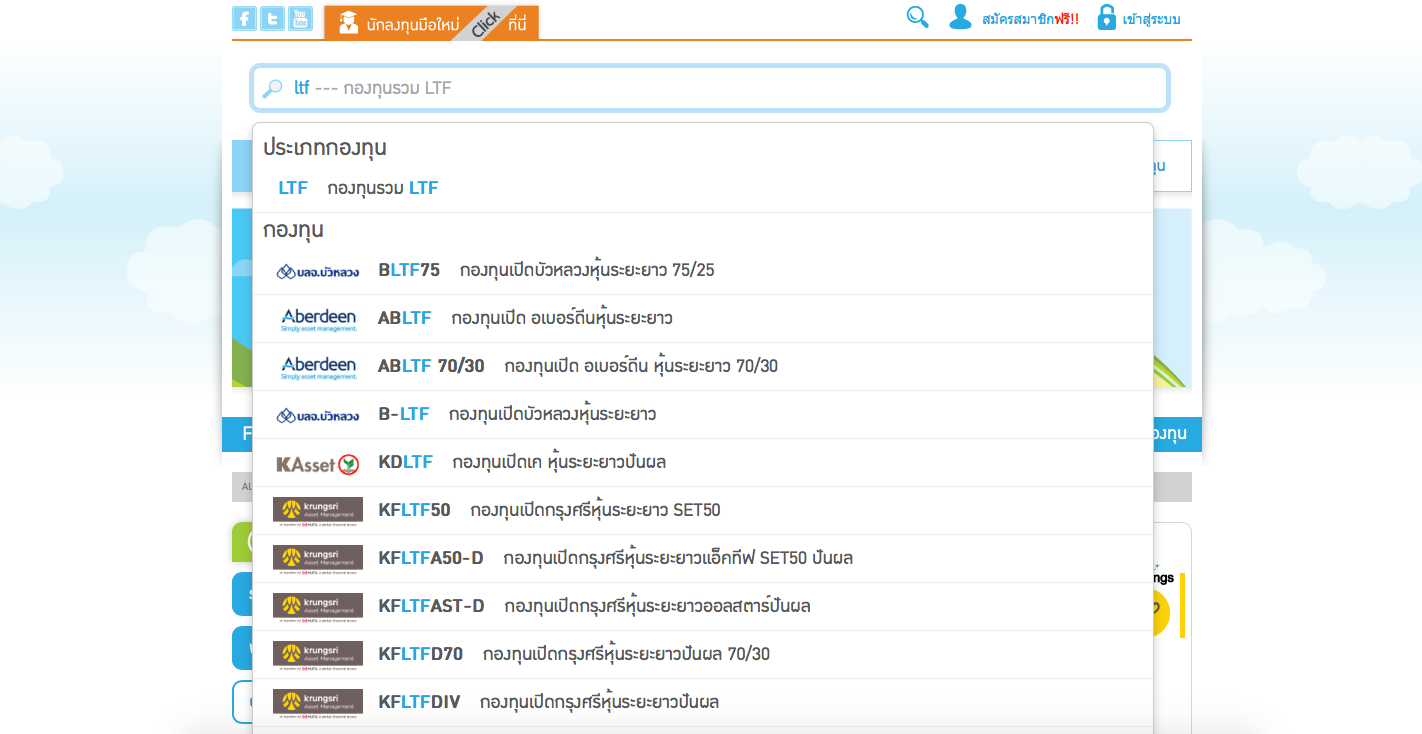Image resolution: width=1422 pixels, height=734 pixels.
Task: Open the Facebook social icon
Action: tap(244, 18)
